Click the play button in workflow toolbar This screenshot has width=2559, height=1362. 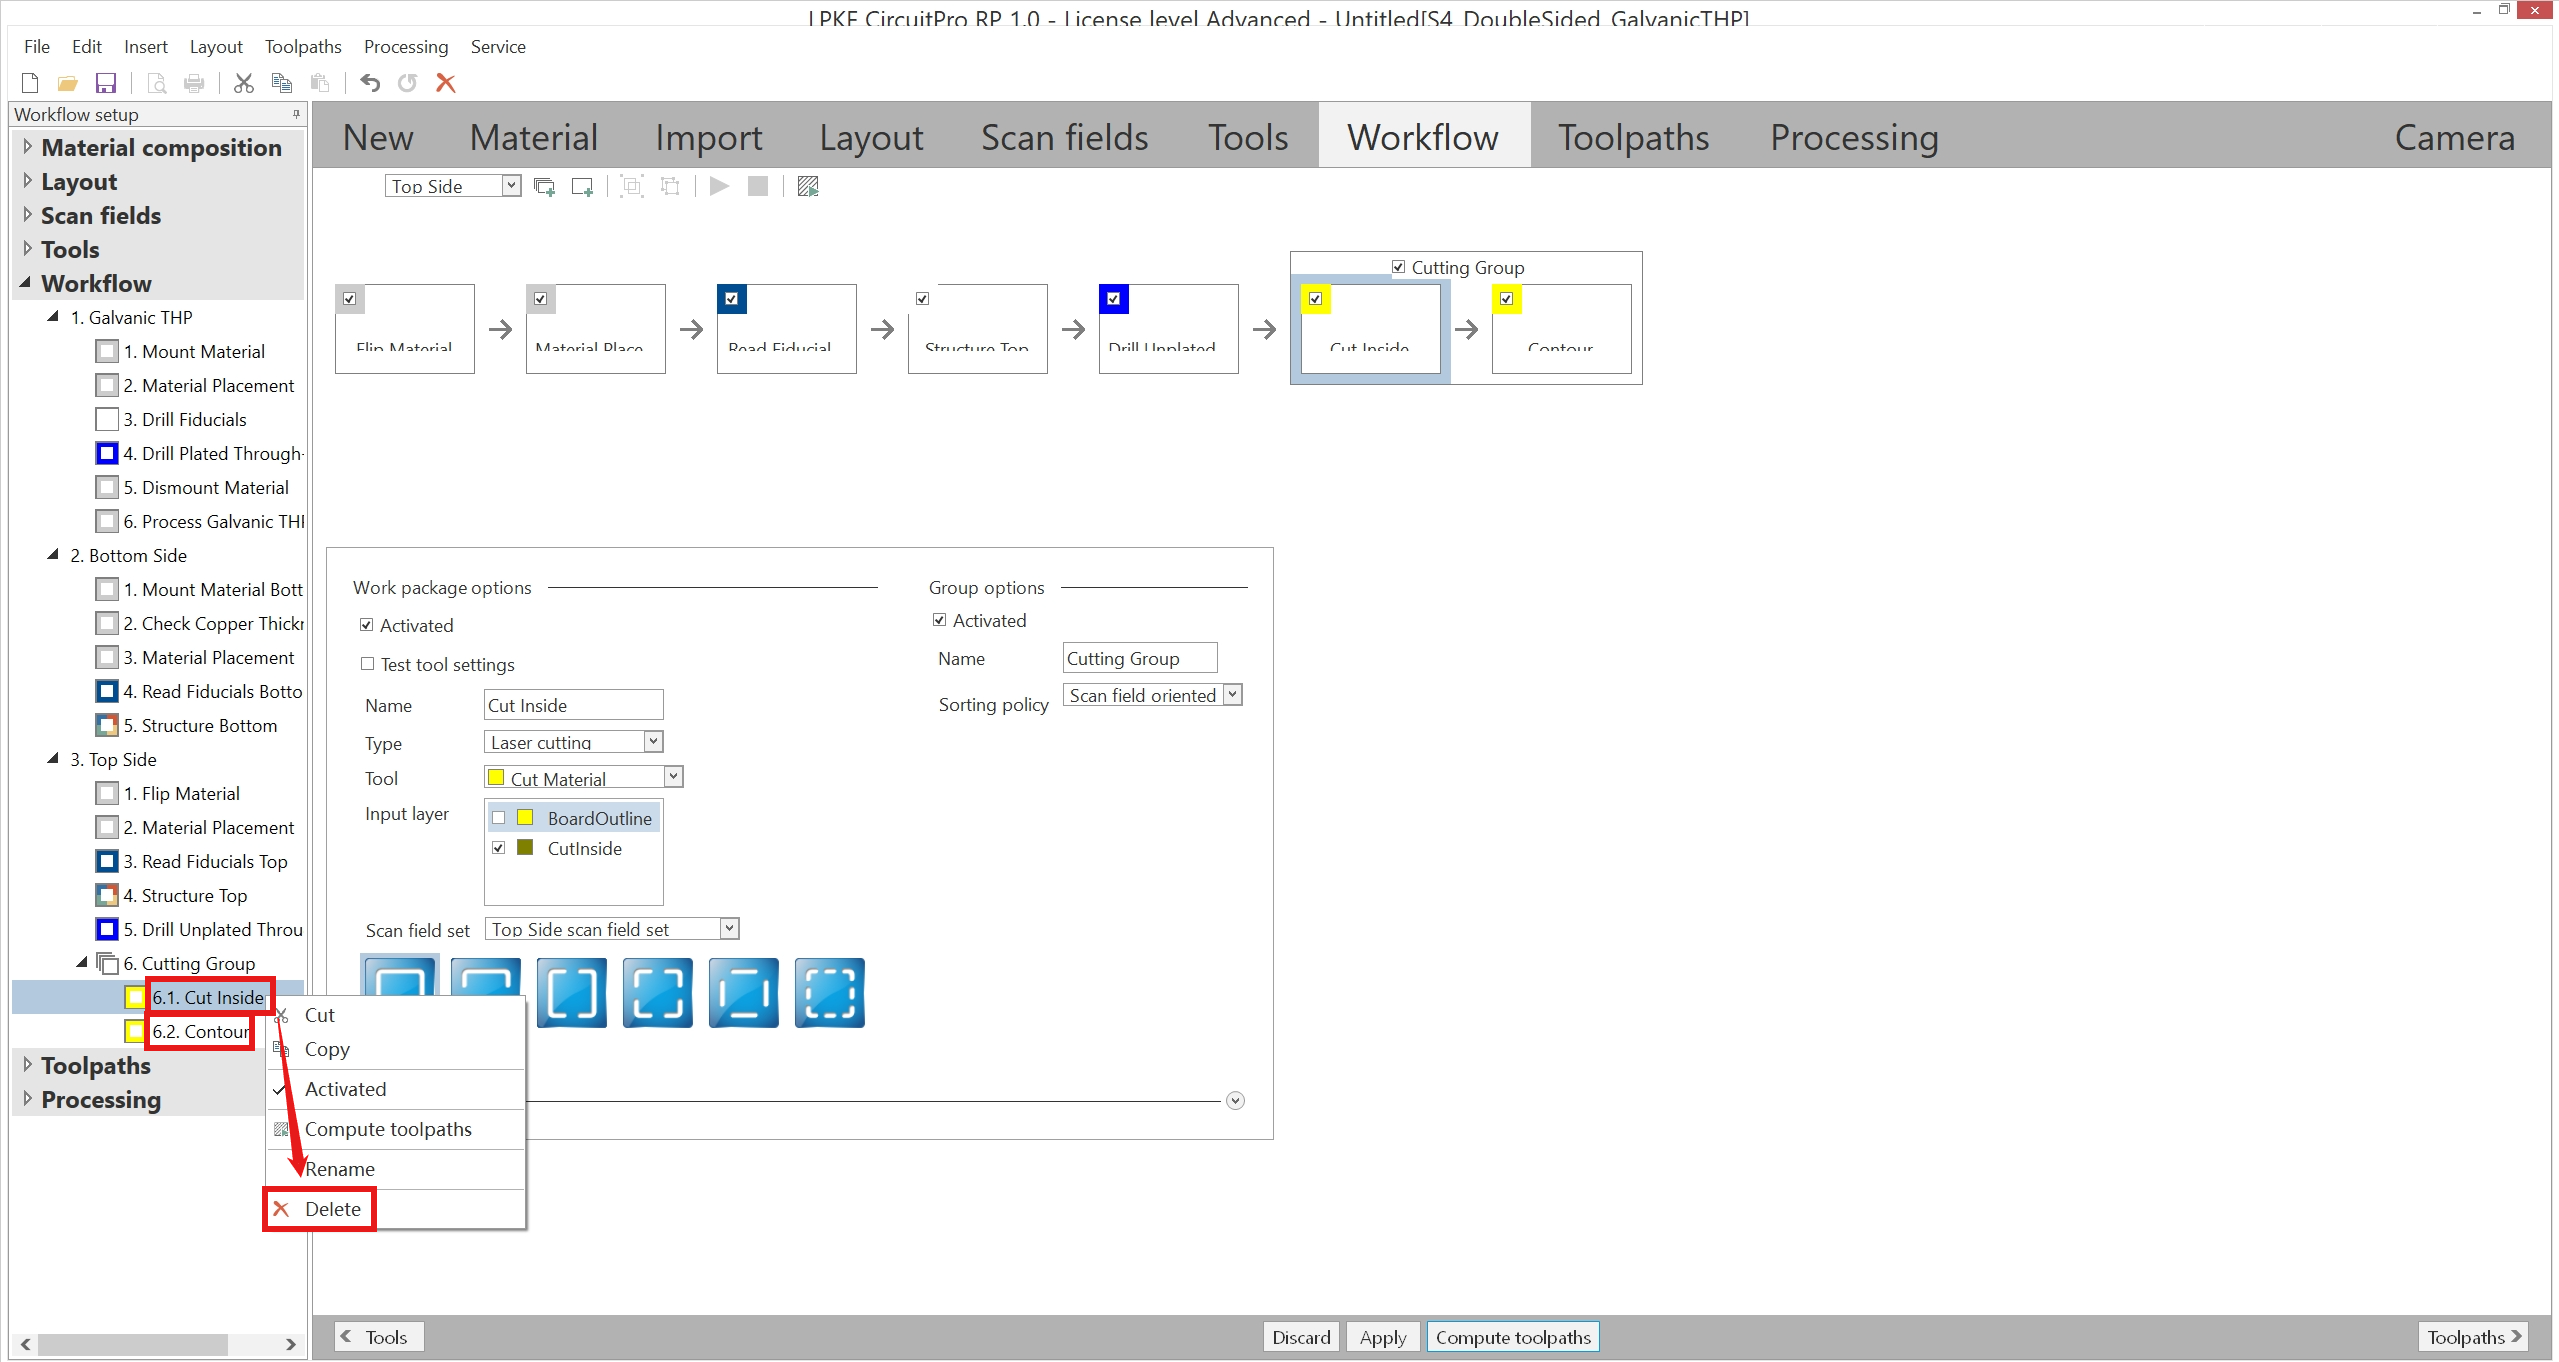719,186
